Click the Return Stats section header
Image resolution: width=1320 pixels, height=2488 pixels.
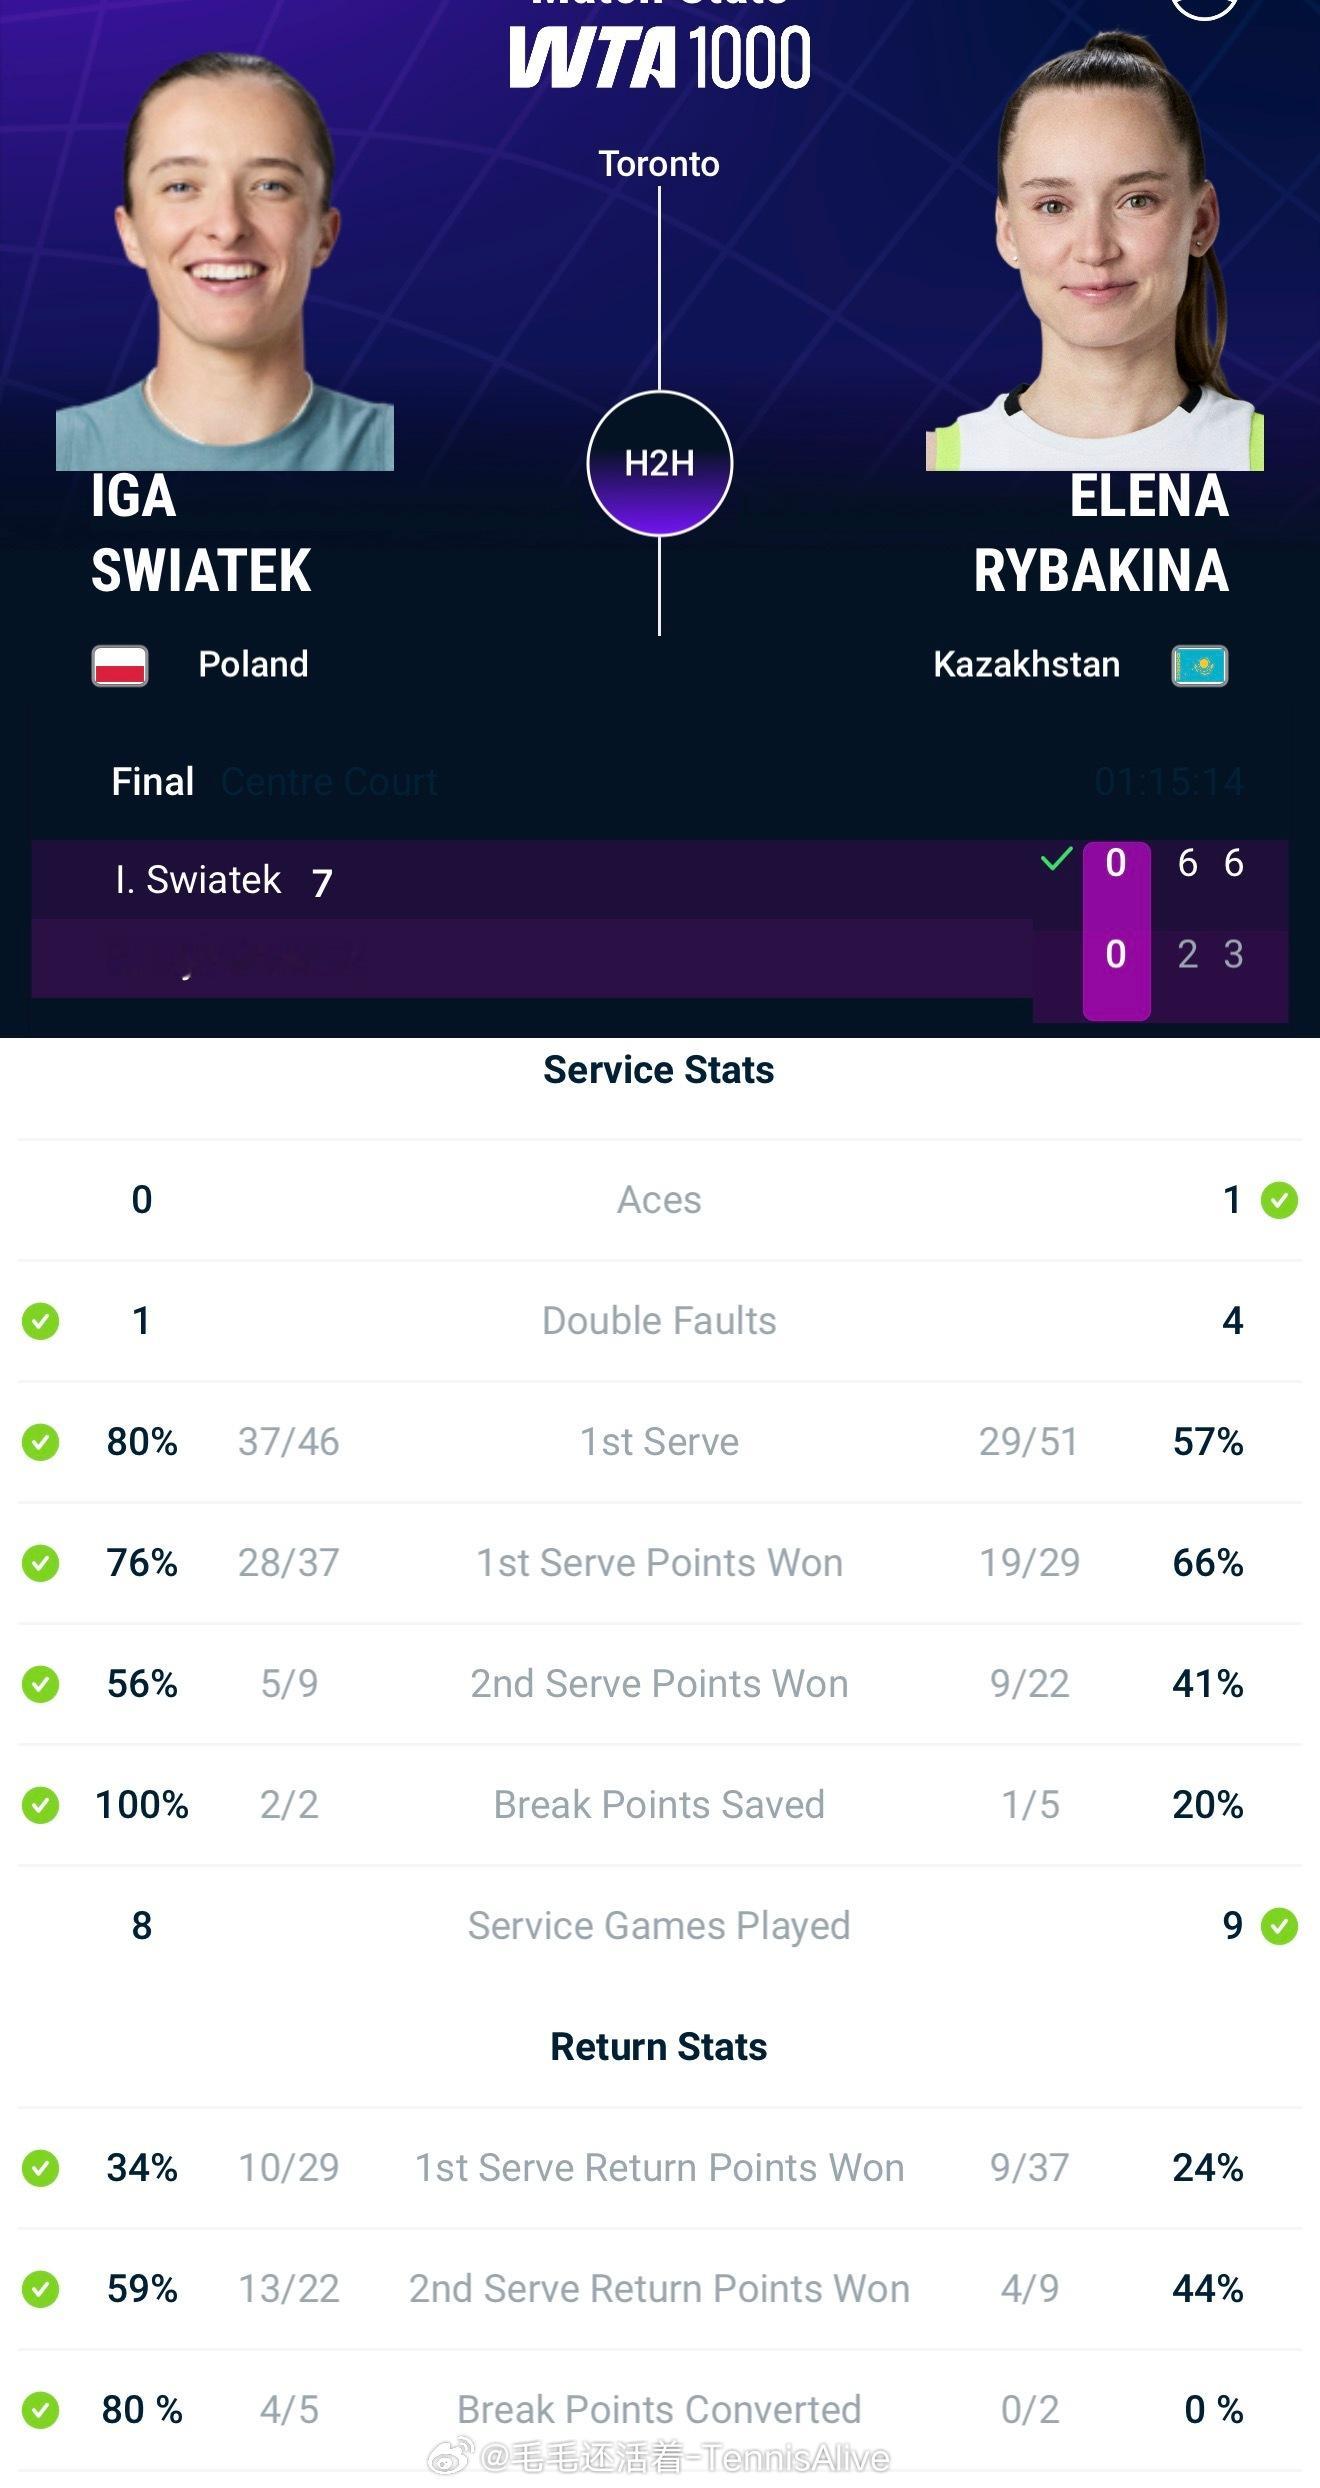[x=659, y=2047]
